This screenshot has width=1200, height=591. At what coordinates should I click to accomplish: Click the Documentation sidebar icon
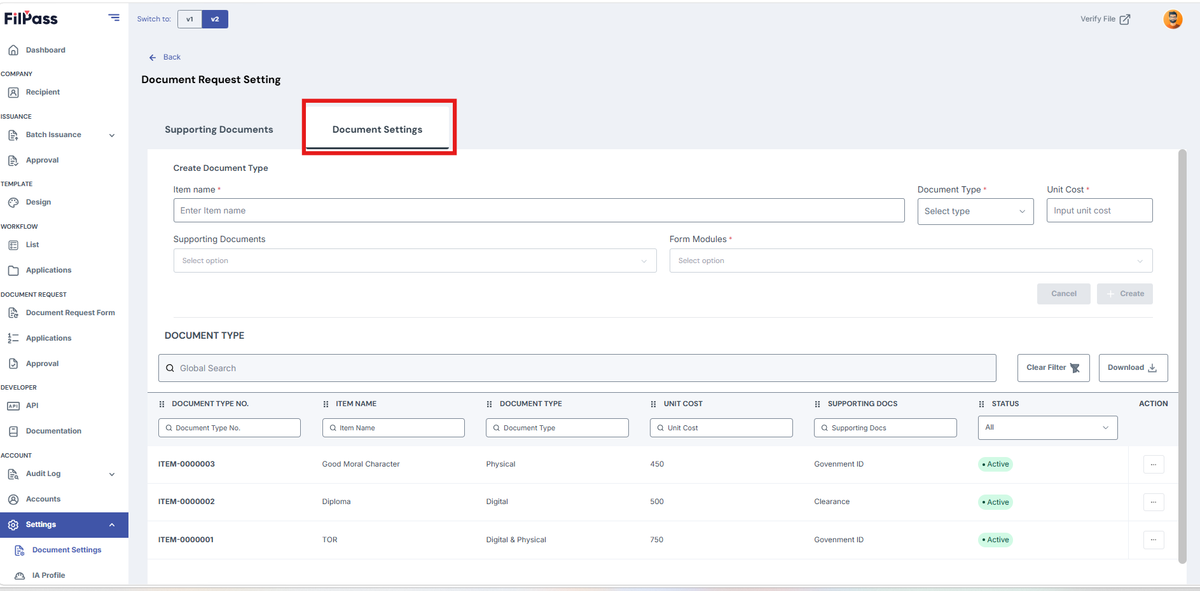13,431
